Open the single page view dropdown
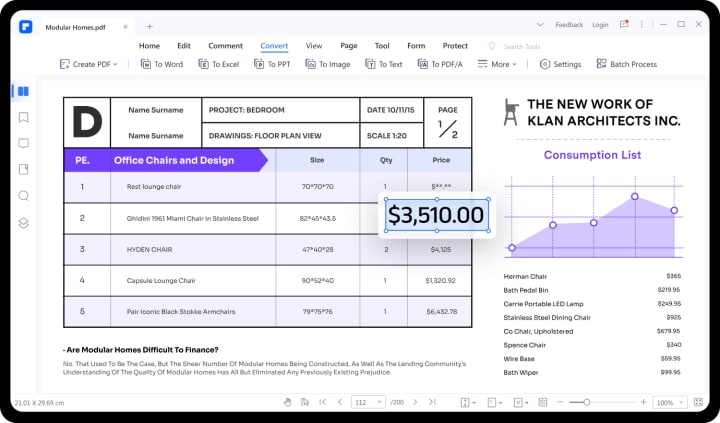Screen dimensions: 720x423 coord(494,402)
